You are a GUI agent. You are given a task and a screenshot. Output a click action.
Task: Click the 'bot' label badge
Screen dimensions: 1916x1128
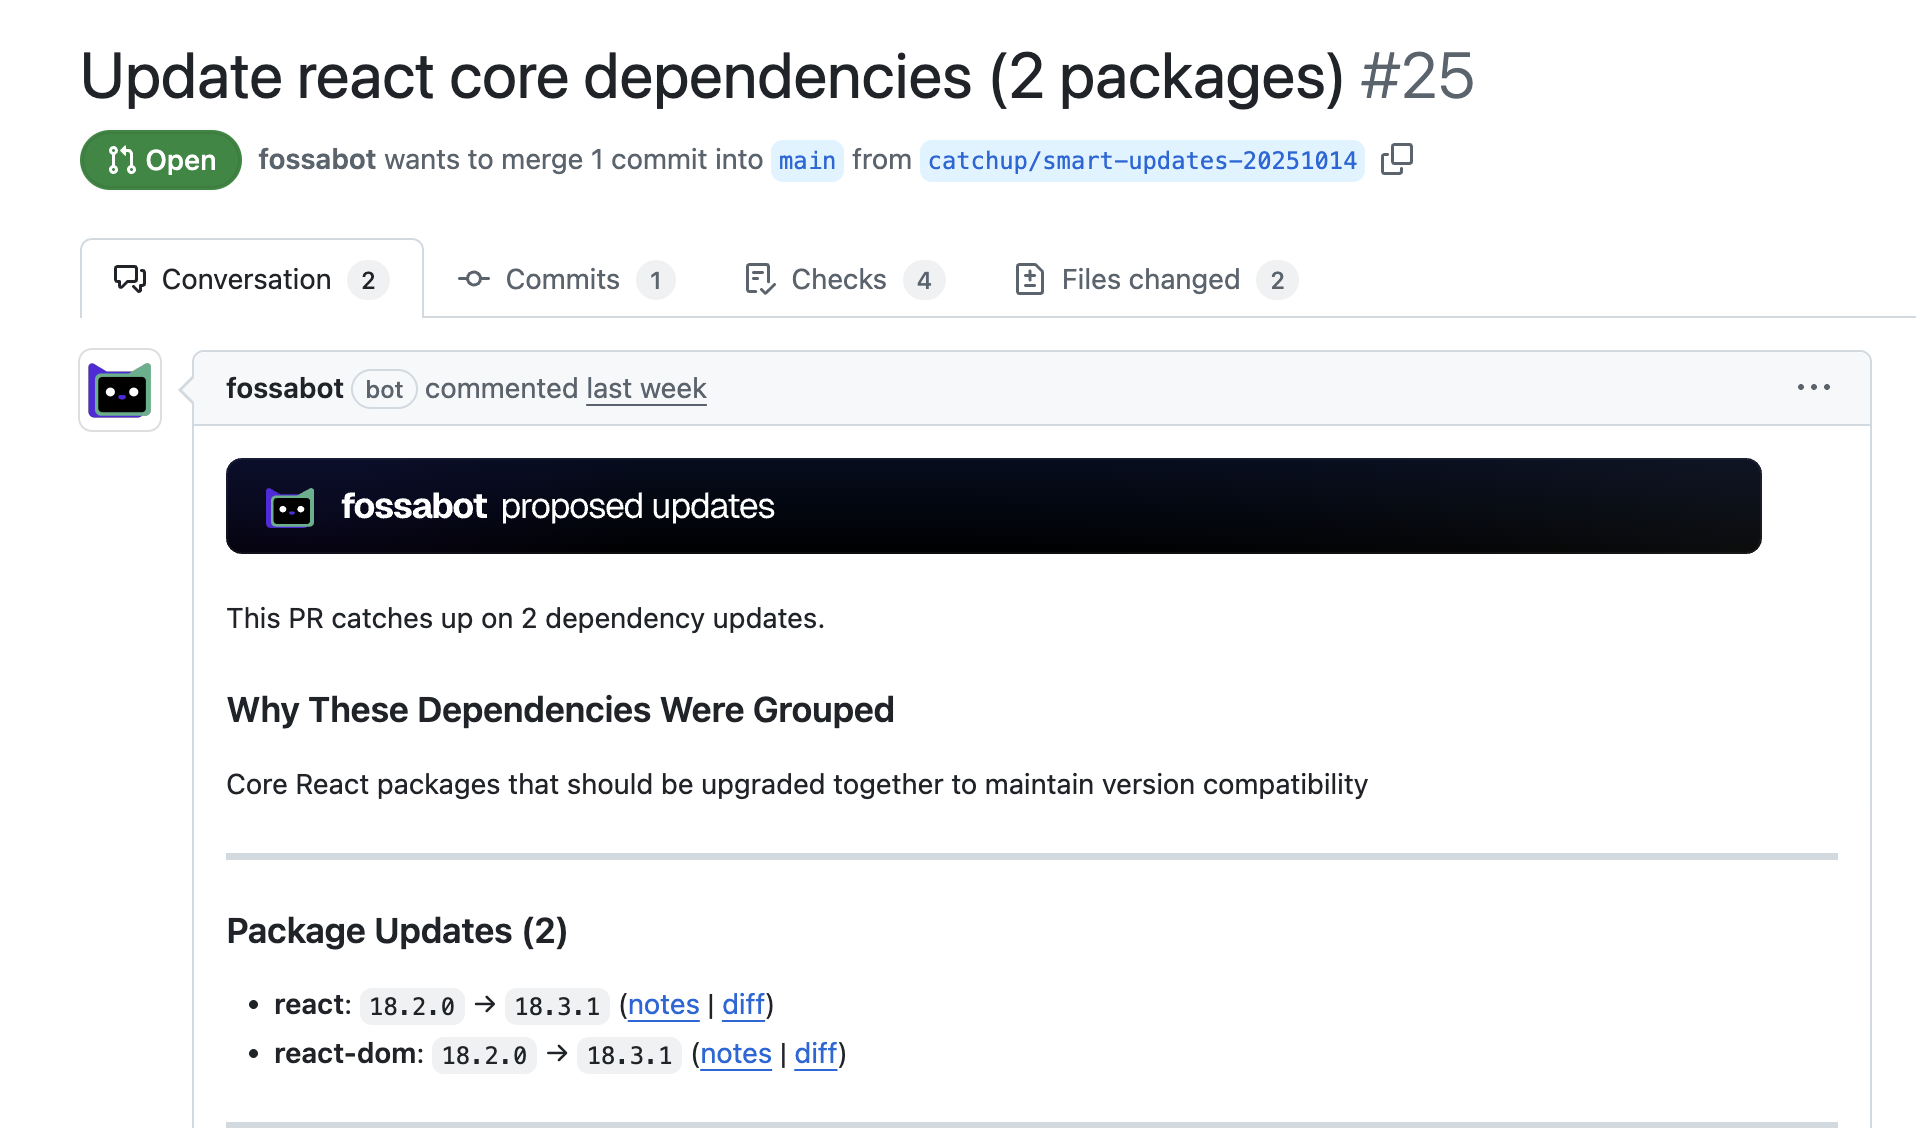pos(384,389)
